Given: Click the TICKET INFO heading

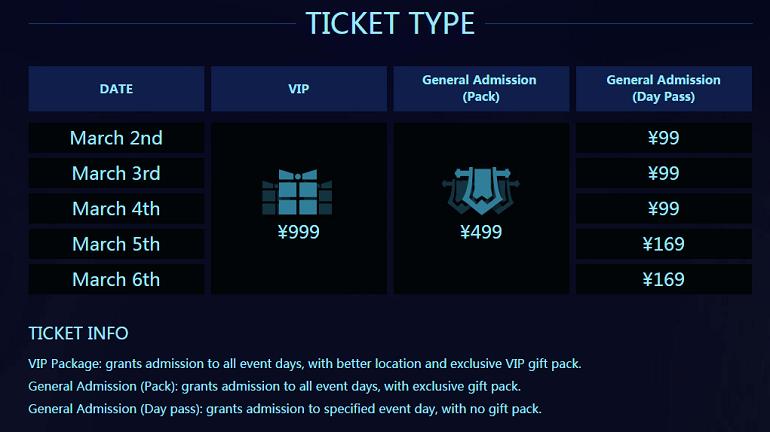Looking at the screenshot, I should [79, 333].
